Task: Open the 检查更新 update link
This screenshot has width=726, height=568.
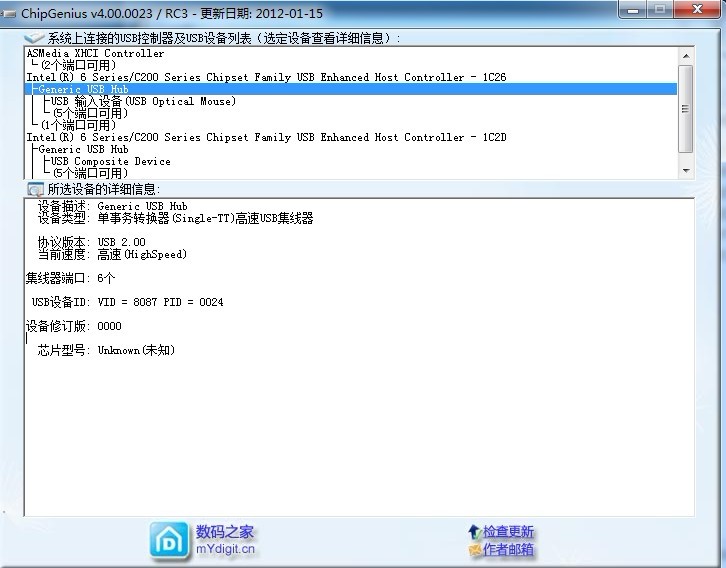Action: pos(508,531)
